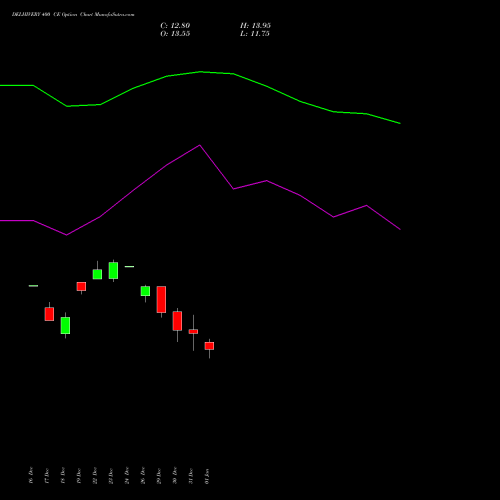Viewport: 500px width, 500px height.
Task: Click the green candle for 26 Dec
Action: [145, 291]
